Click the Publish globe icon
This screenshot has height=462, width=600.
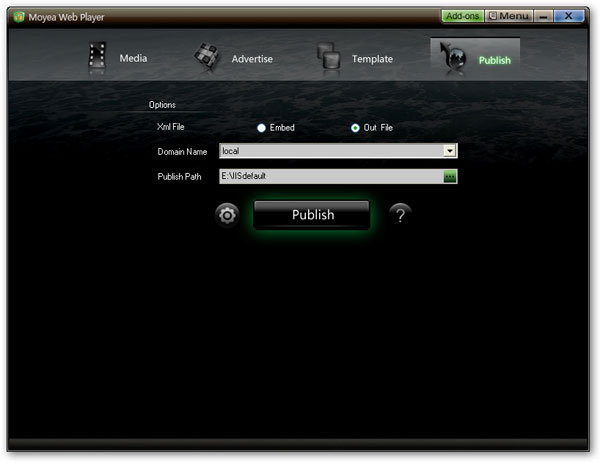pos(453,56)
